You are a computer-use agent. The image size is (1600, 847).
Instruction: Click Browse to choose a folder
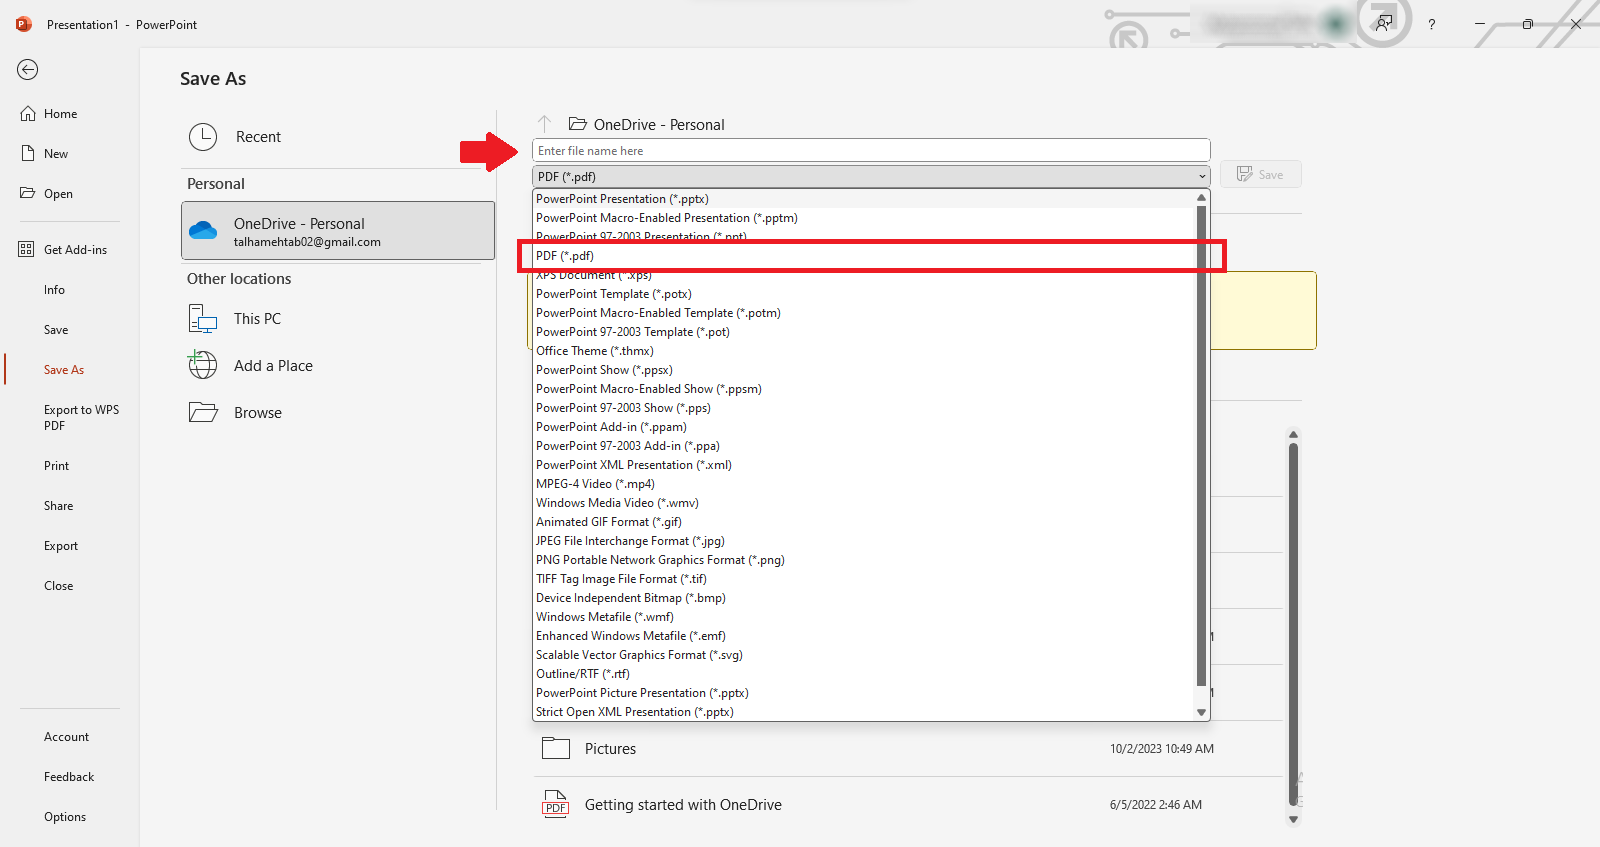pyautogui.click(x=338, y=412)
